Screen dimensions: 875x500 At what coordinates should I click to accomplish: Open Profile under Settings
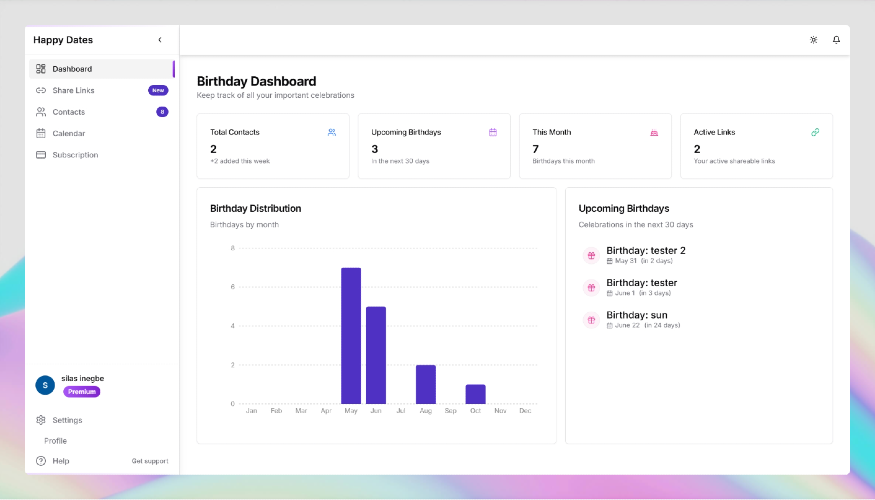pyautogui.click(x=55, y=441)
